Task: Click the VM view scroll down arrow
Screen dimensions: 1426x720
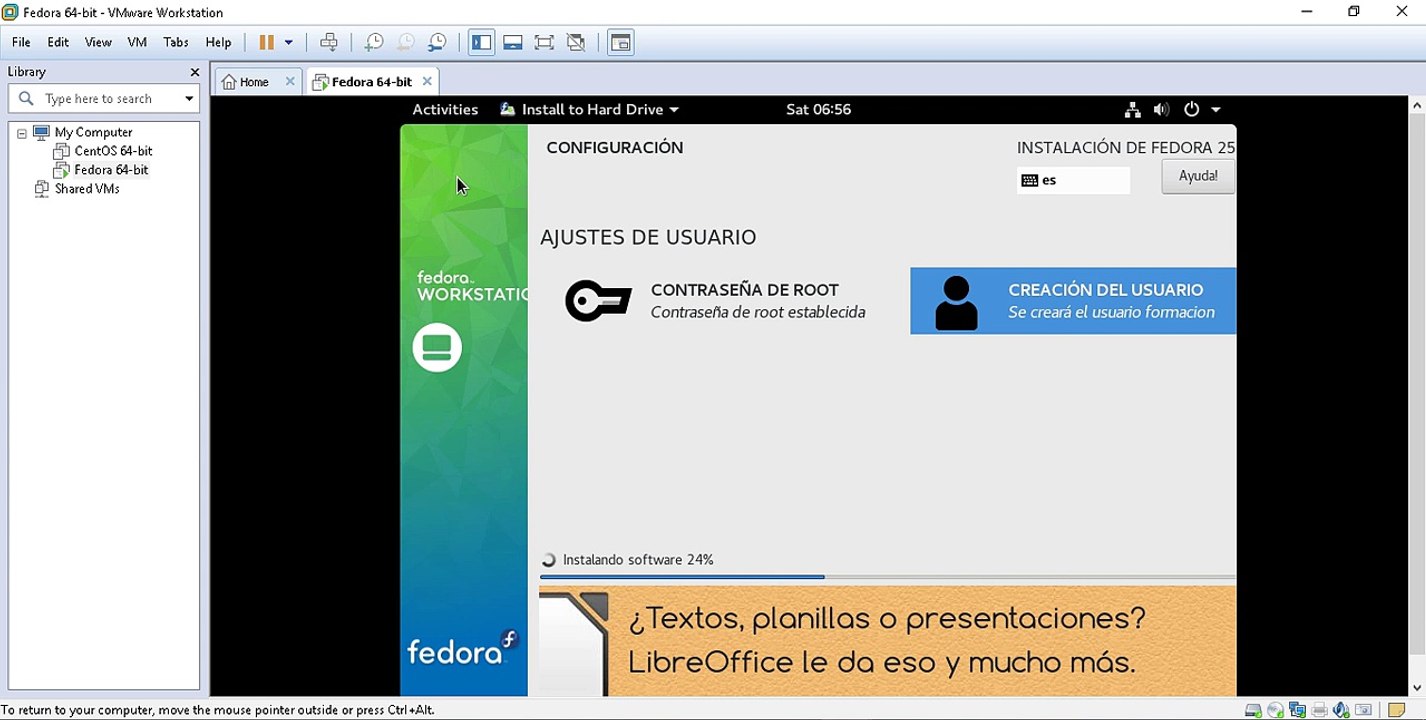Action: coord(1417,688)
